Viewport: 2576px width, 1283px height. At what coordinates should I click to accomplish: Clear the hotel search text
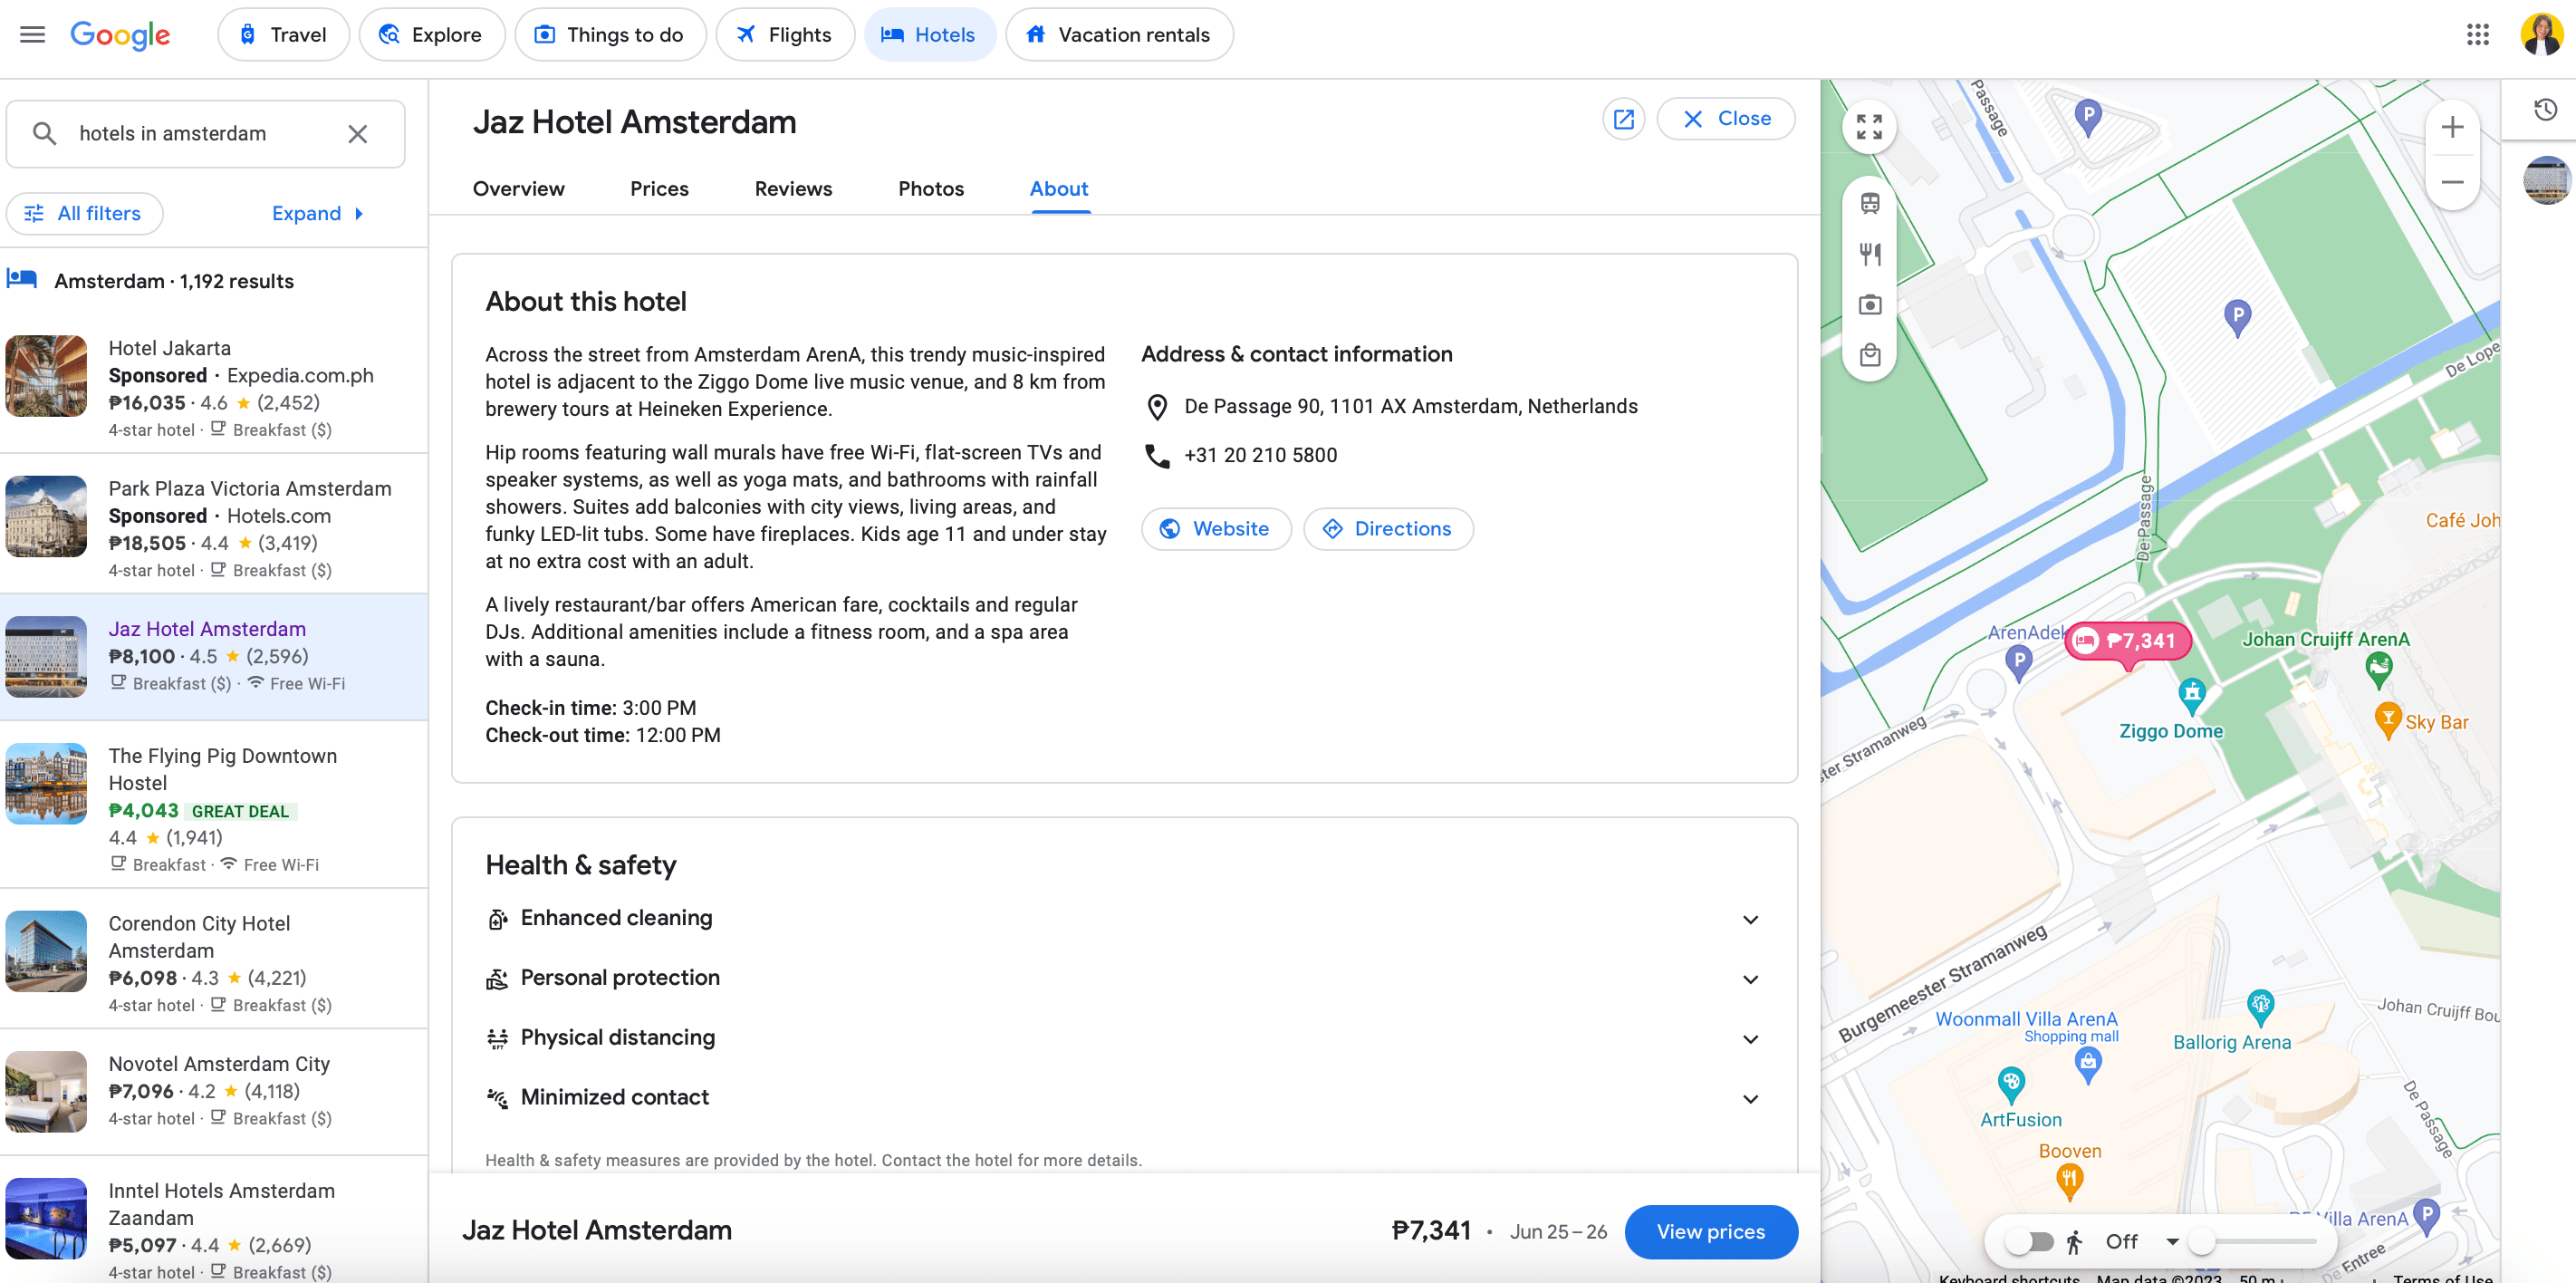tap(357, 134)
